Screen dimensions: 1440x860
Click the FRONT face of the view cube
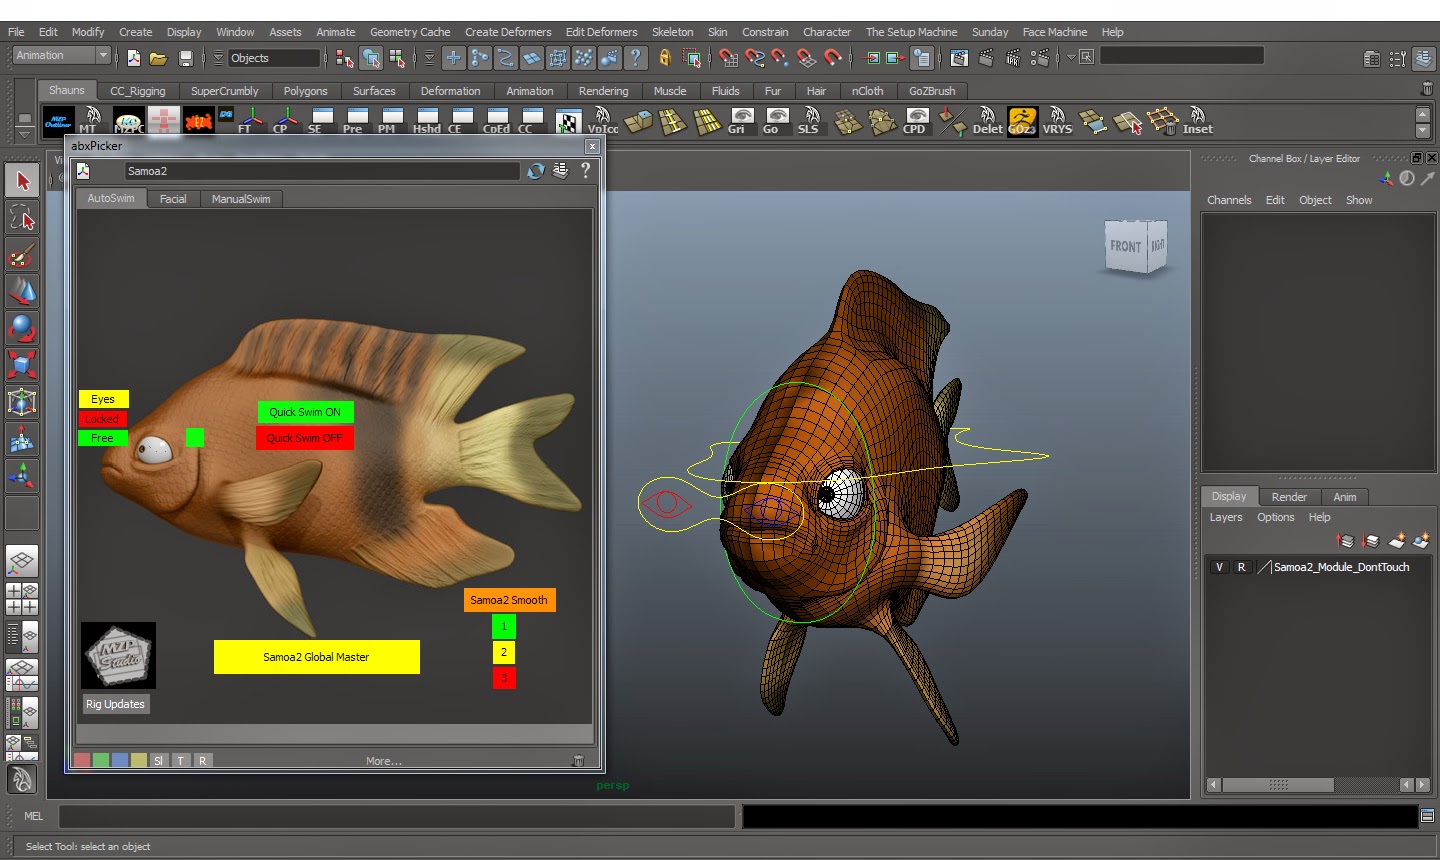pos(1125,246)
